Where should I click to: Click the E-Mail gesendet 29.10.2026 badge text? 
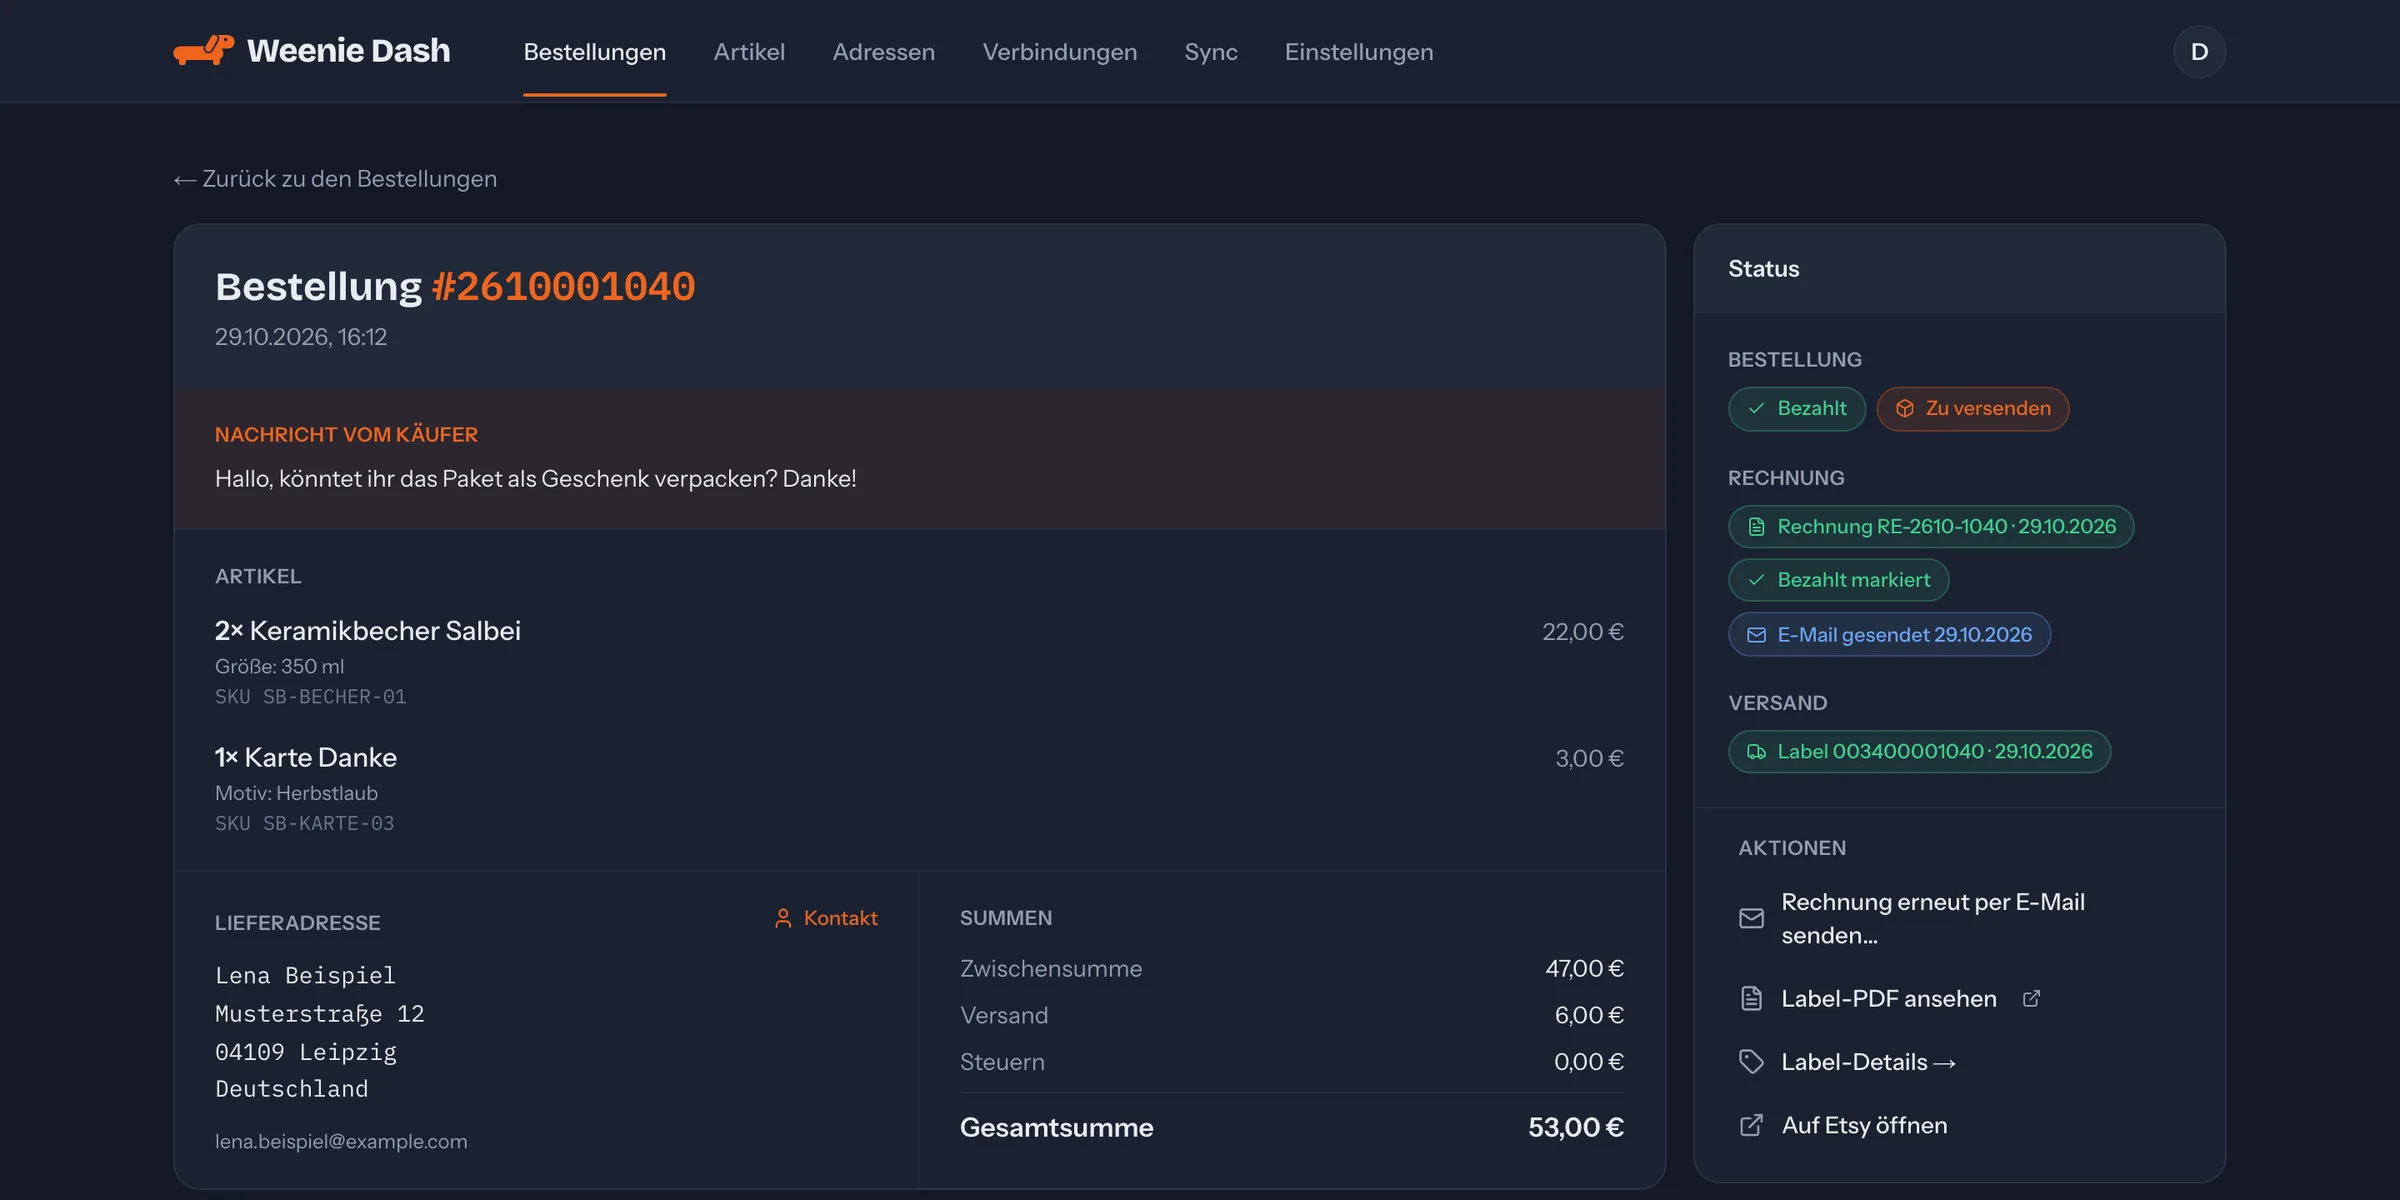pyautogui.click(x=1904, y=635)
